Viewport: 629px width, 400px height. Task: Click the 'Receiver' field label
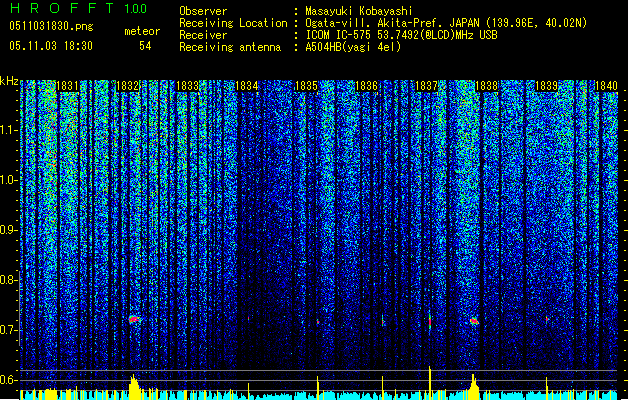click(203, 35)
